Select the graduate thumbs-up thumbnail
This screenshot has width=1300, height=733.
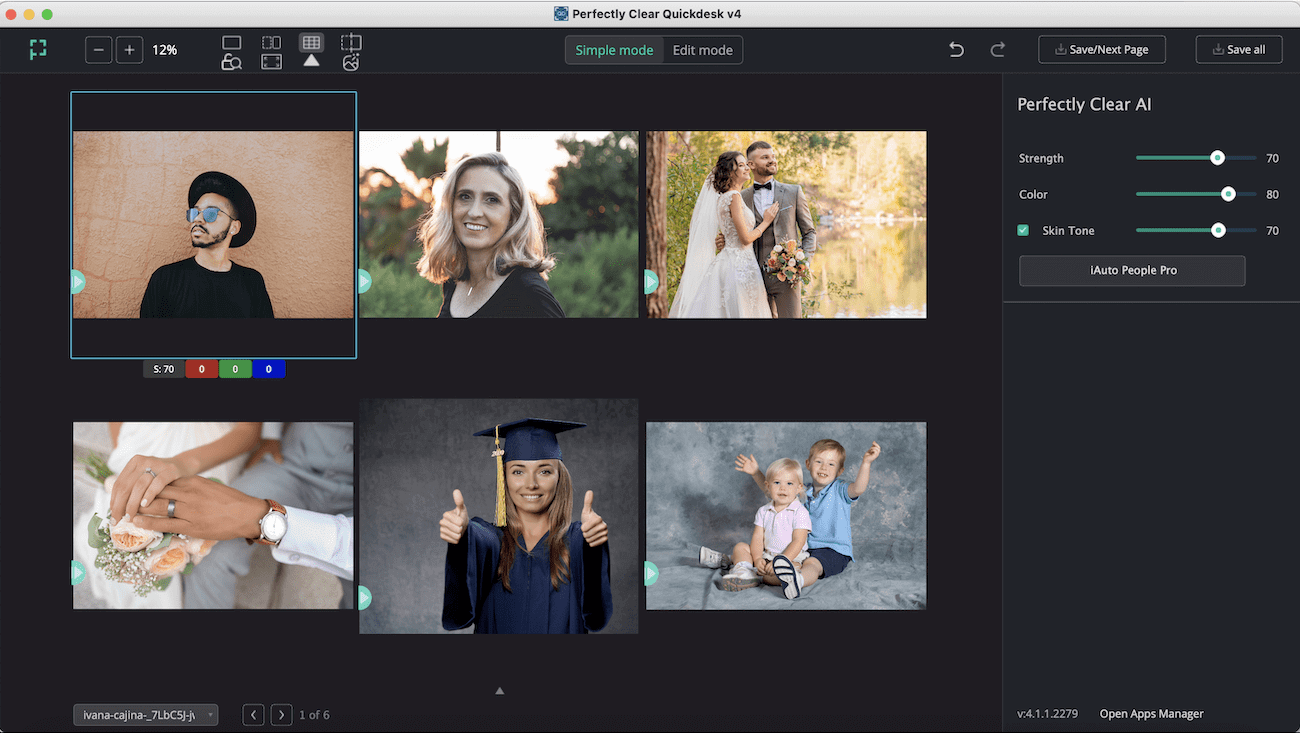pos(499,516)
